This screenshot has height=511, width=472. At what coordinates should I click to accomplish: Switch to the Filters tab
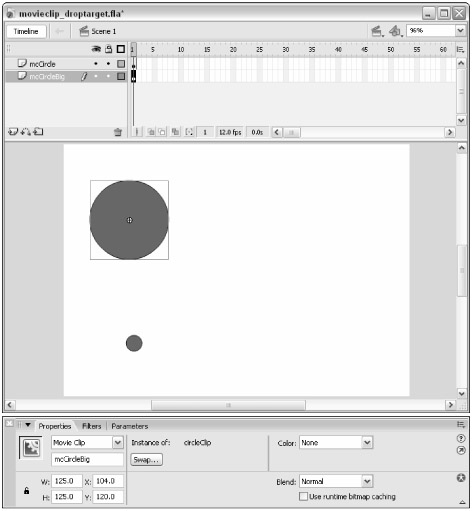point(92,426)
